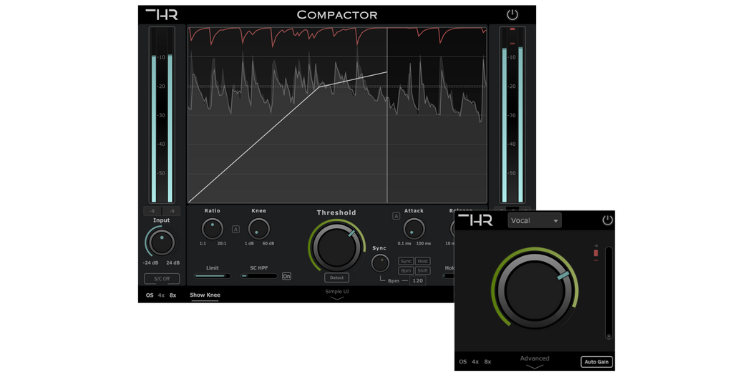Collapse to Simple UI using the chevron
The width and height of the screenshot is (748, 373).
337,299
